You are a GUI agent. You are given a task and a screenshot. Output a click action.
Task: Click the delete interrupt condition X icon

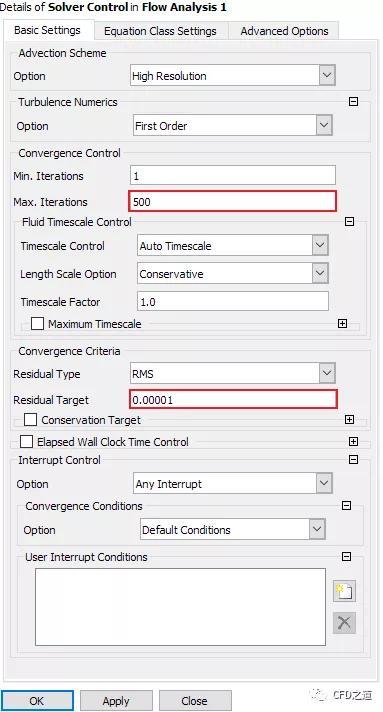[344, 623]
